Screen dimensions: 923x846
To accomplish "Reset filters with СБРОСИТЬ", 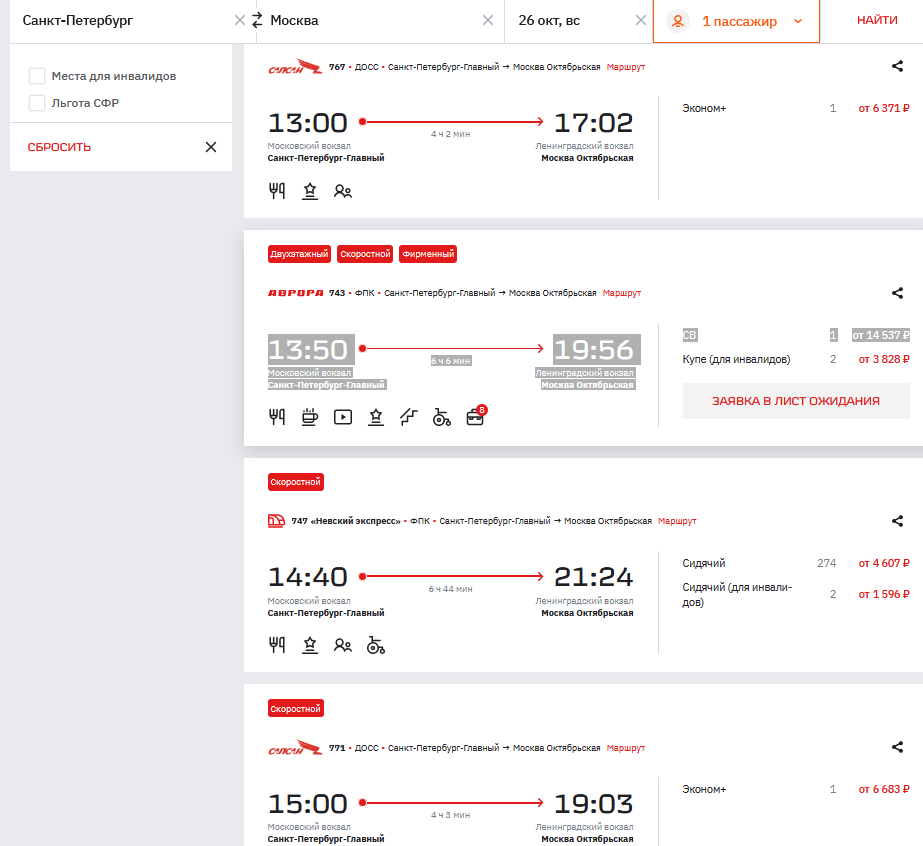I will click(59, 147).
